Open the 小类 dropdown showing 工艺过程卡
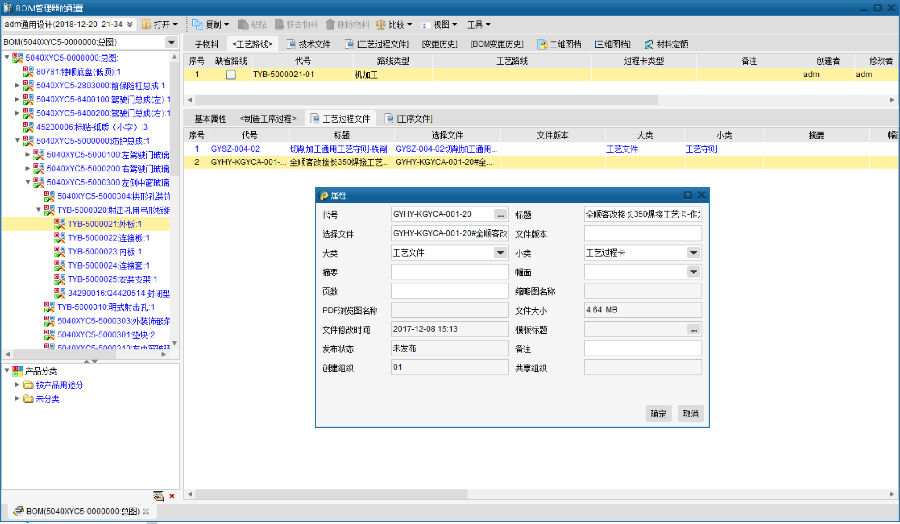 coord(693,253)
